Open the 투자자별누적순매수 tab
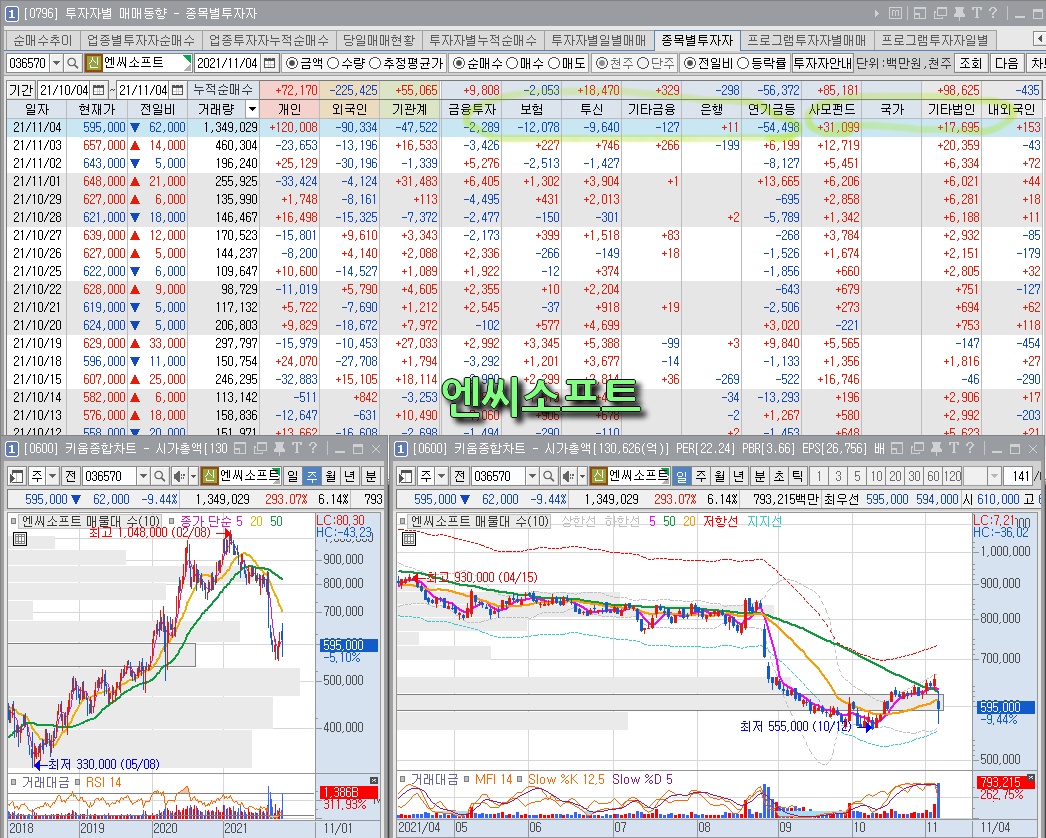This screenshot has width=1046, height=838. tap(482, 40)
